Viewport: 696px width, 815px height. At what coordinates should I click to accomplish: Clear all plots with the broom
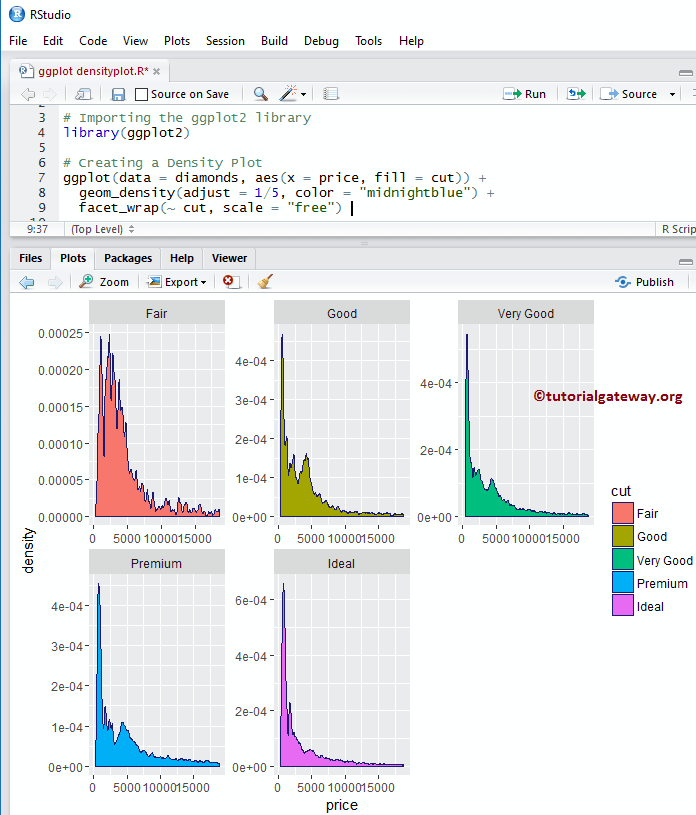(264, 282)
